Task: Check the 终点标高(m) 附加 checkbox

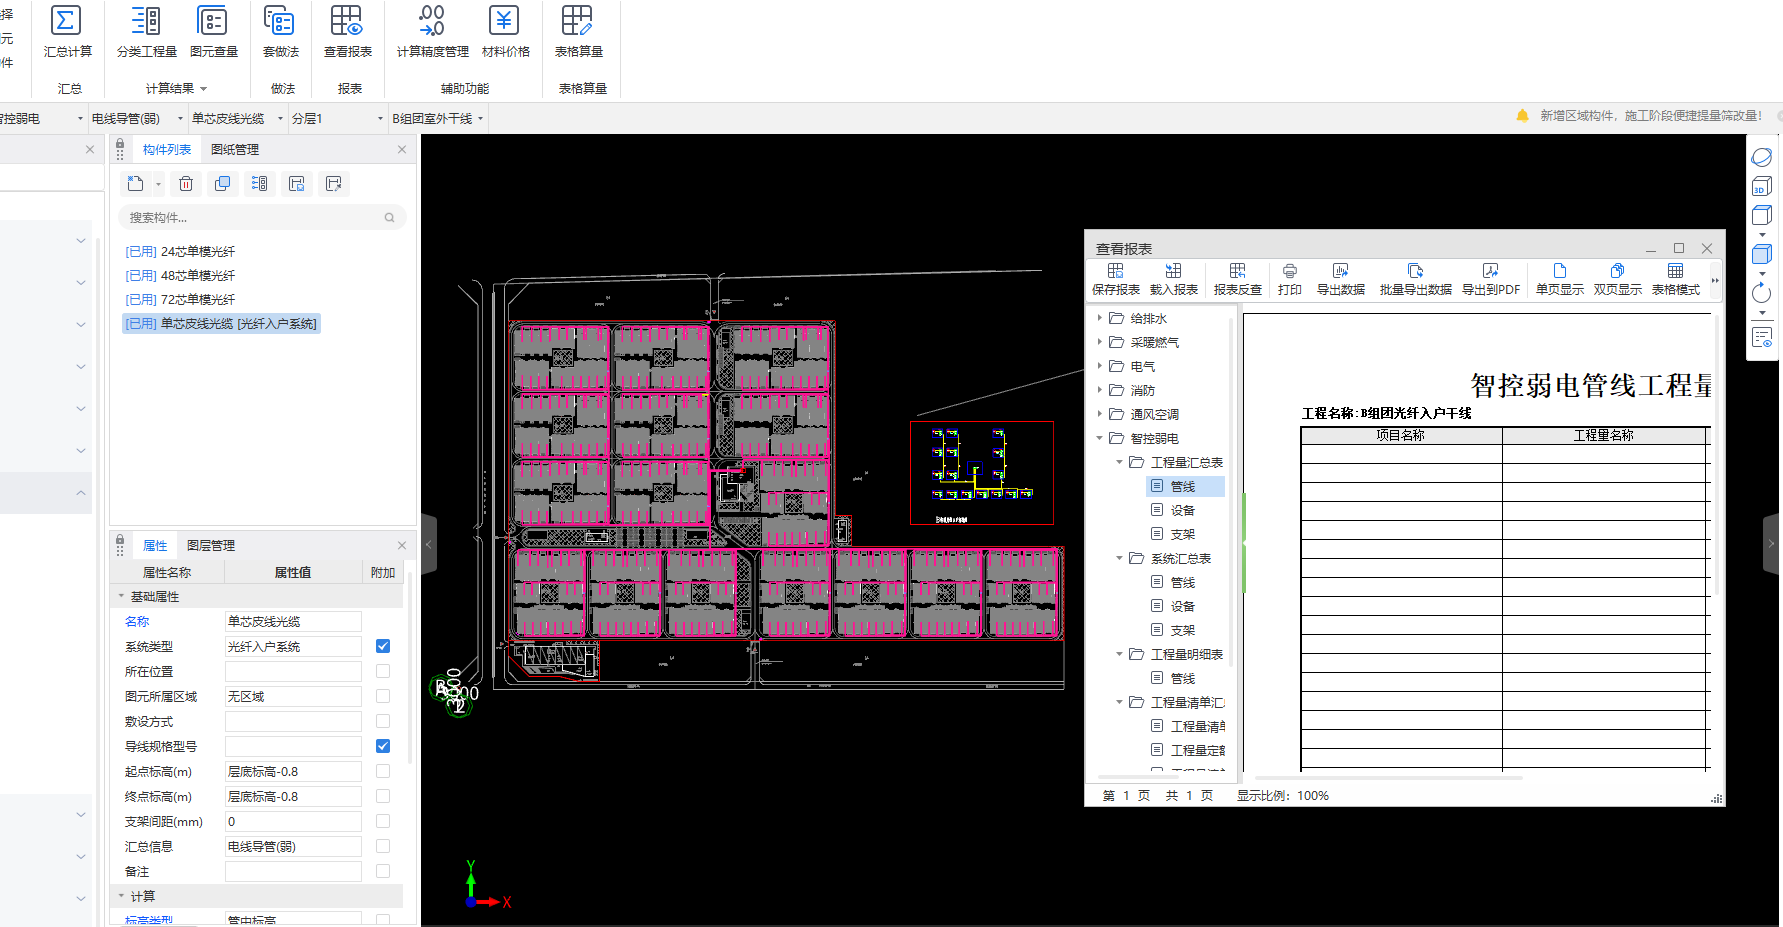Action: coord(383,796)
